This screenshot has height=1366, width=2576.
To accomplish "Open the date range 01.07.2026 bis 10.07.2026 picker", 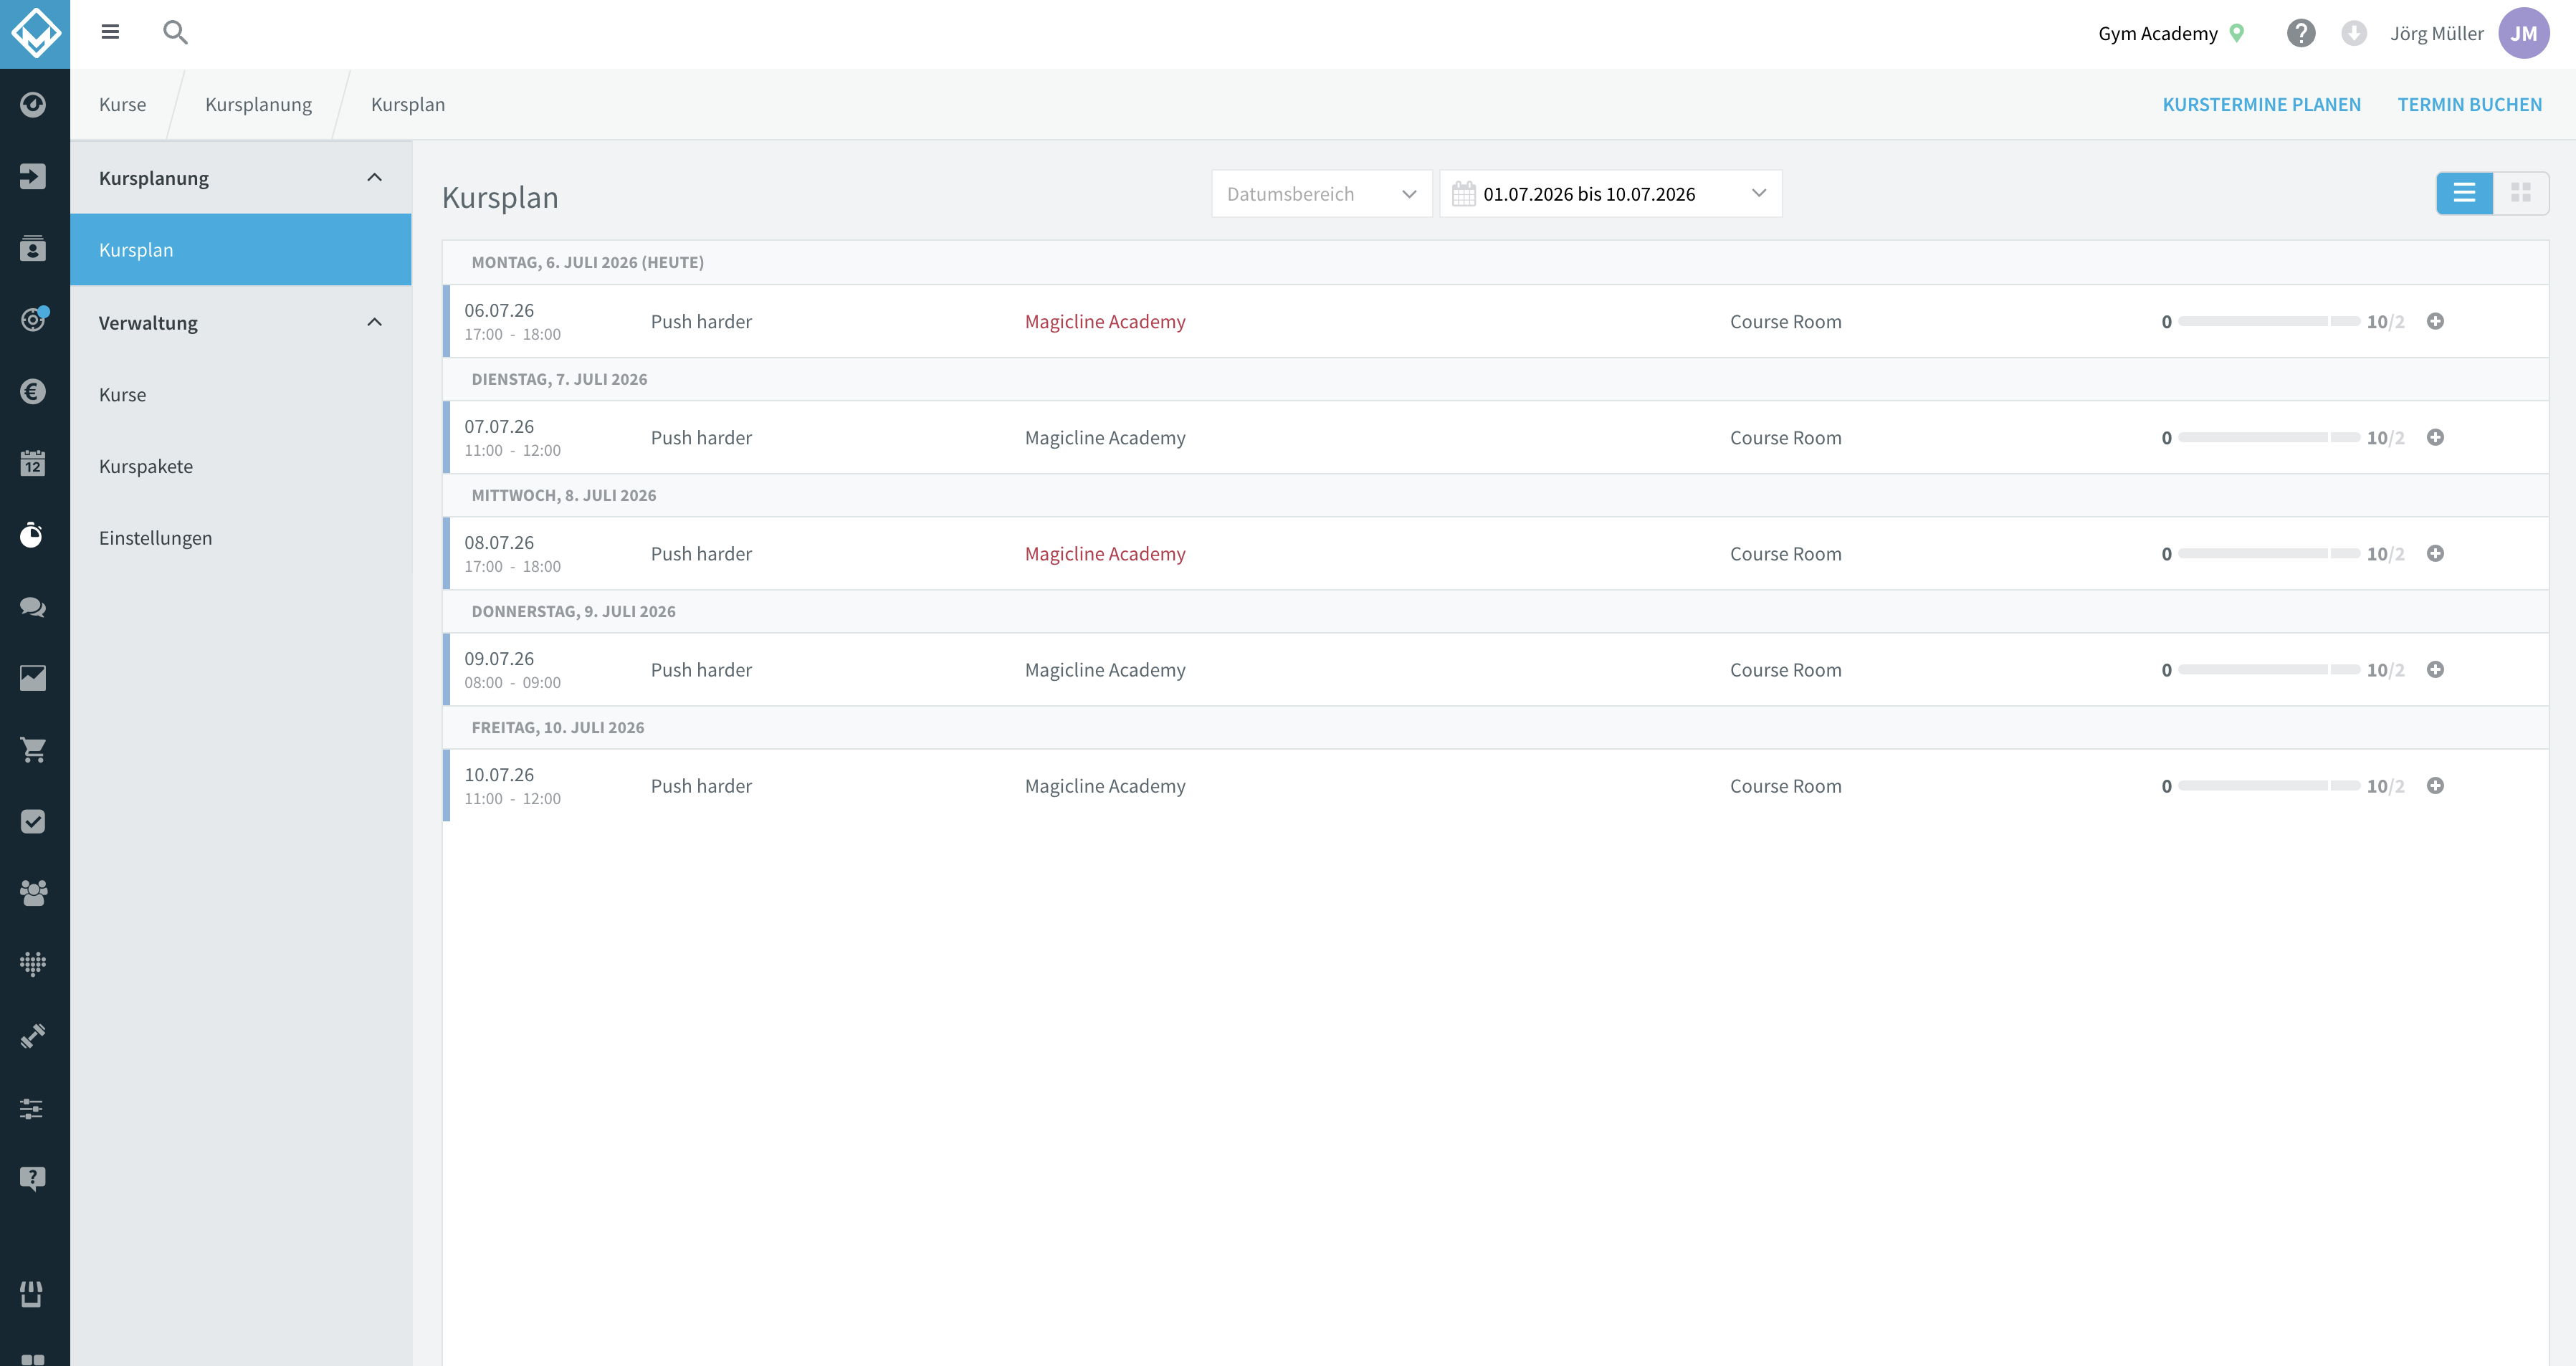I will pos(1610,194).
